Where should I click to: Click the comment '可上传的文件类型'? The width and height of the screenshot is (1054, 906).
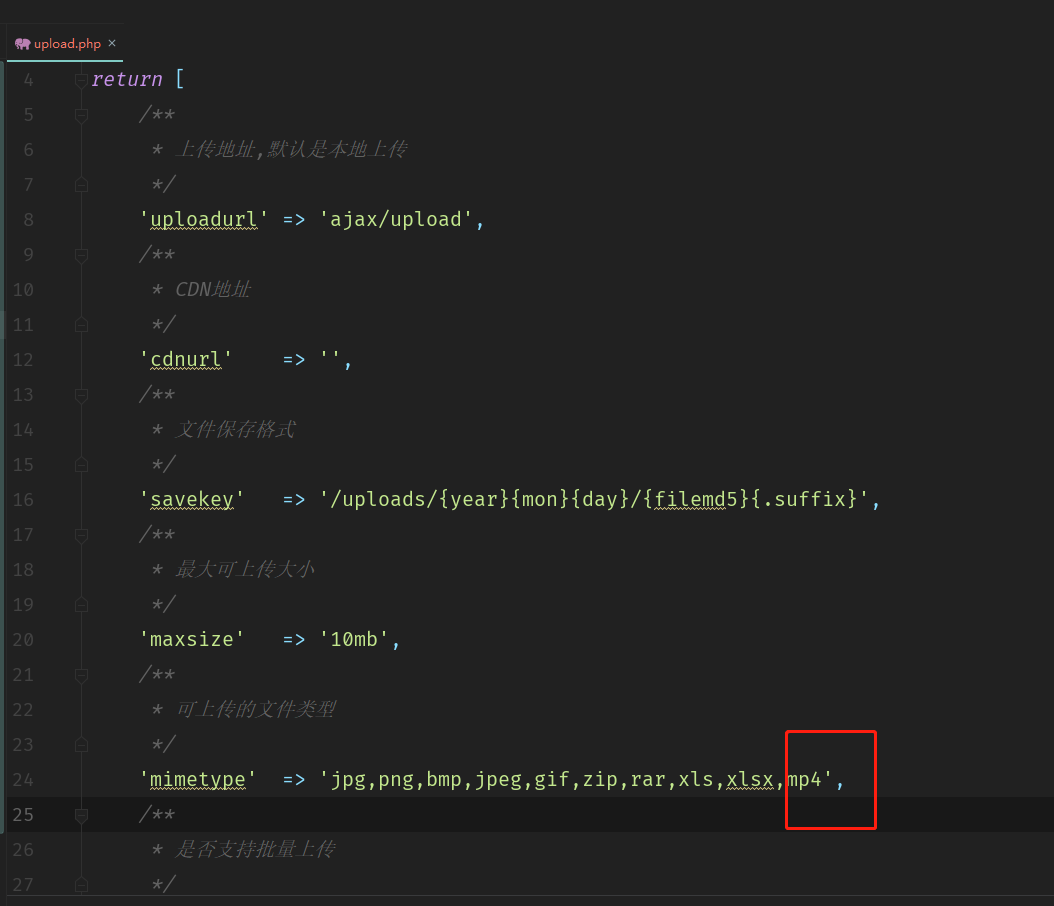click(x=255, y=709)
